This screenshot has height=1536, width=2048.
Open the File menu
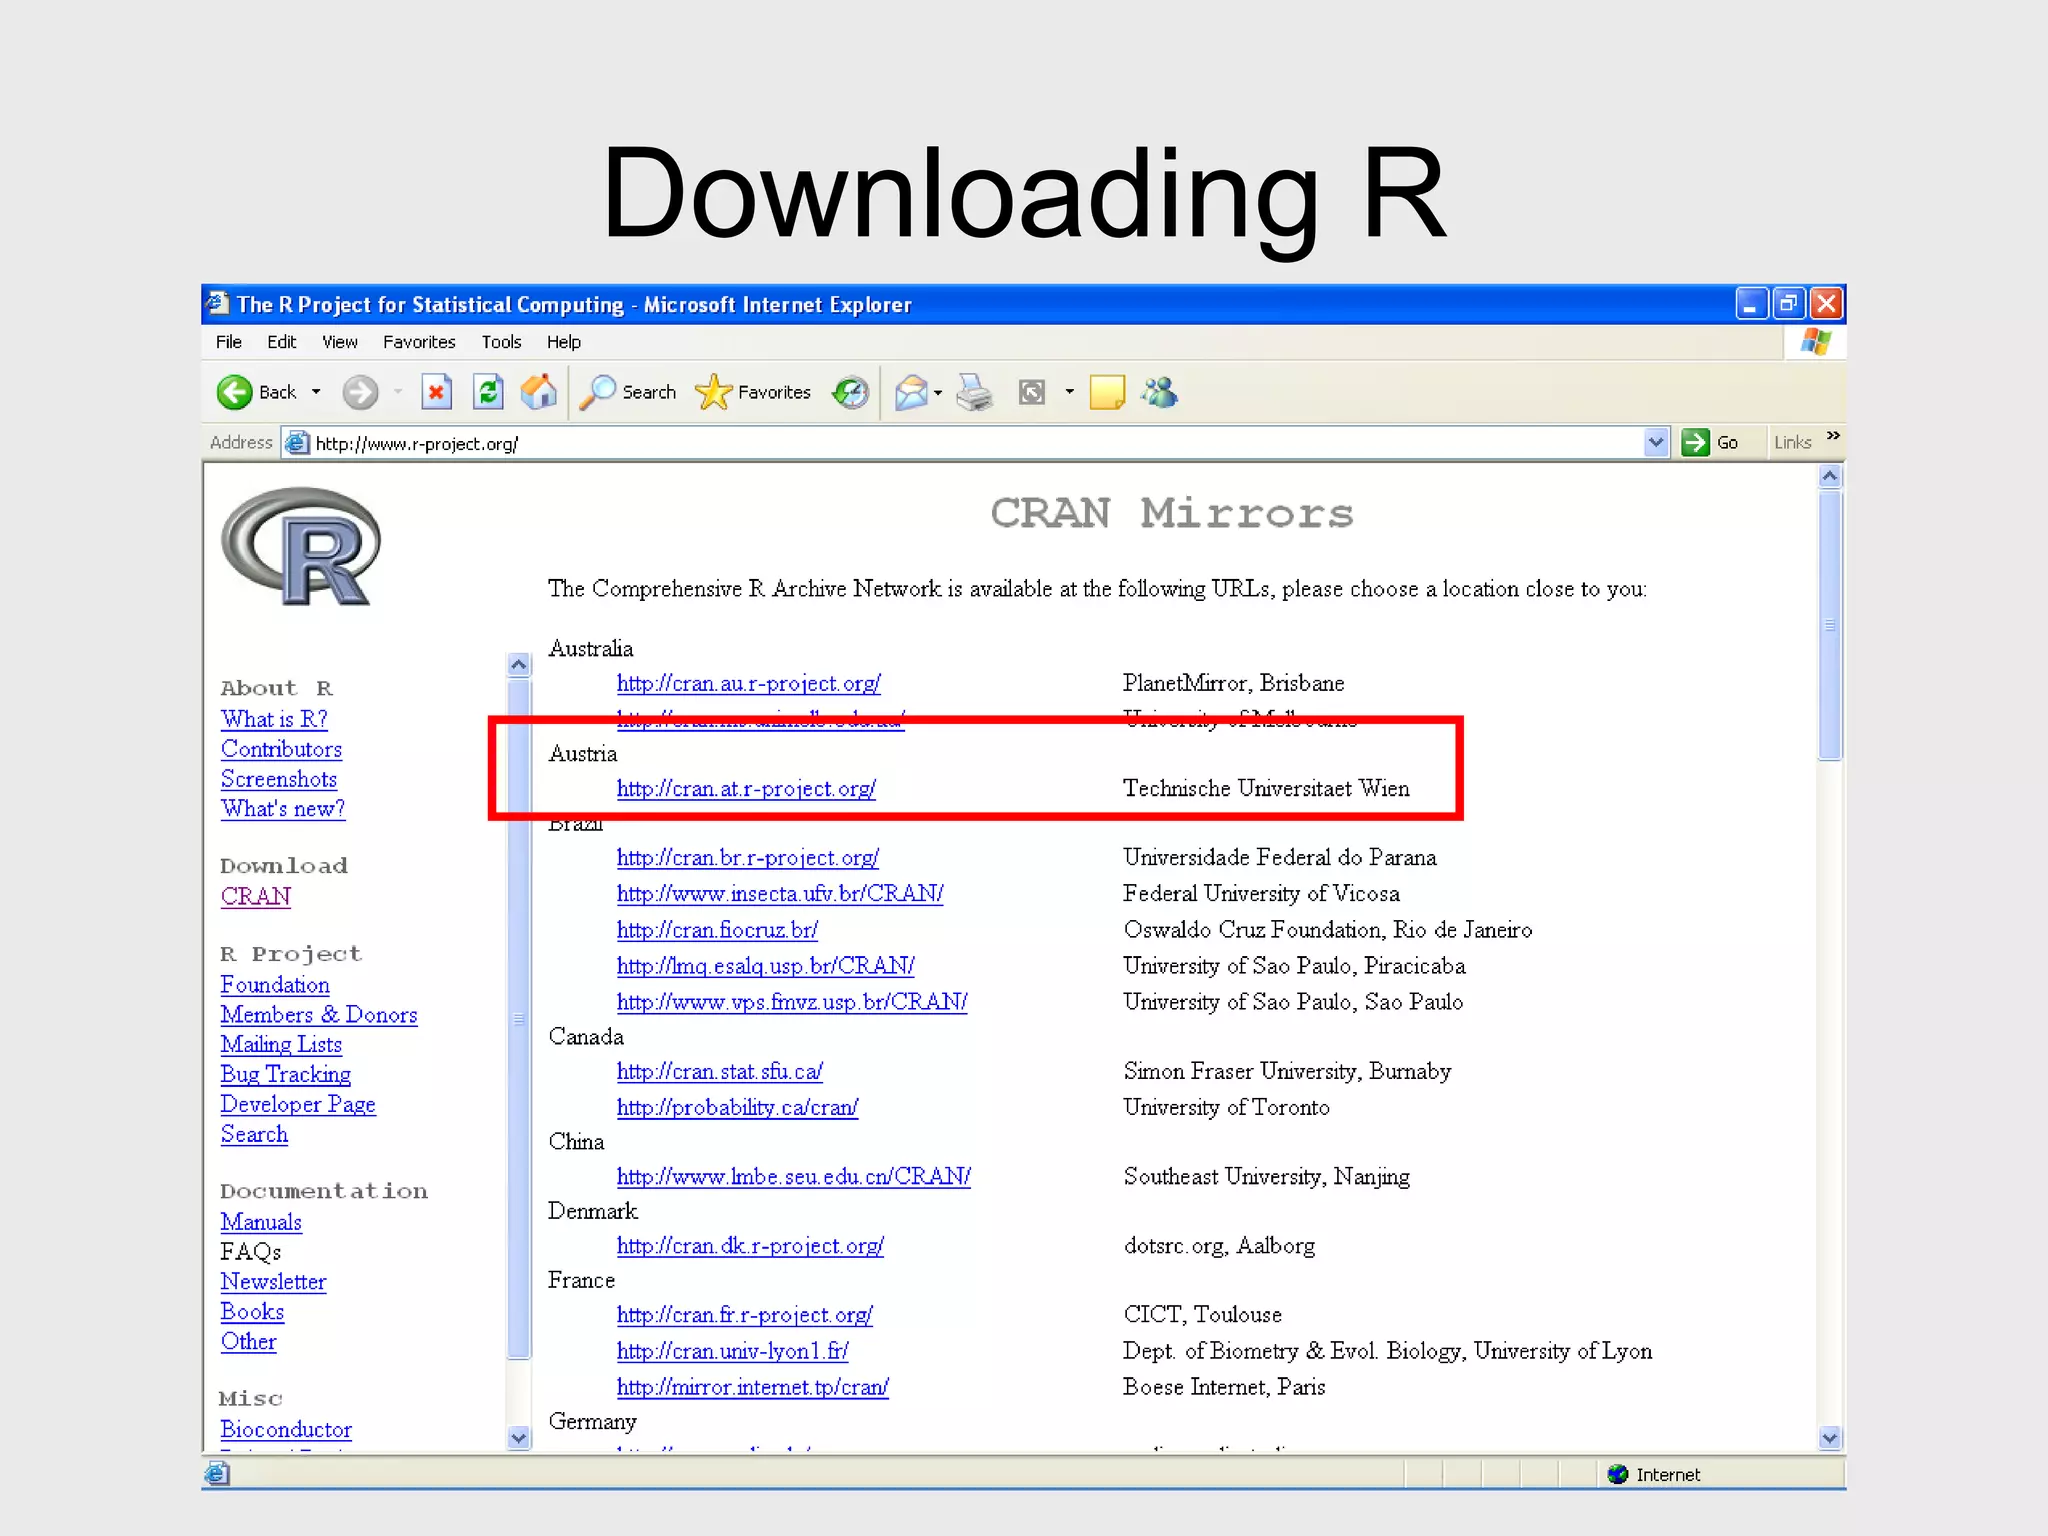tap(229, 342)
